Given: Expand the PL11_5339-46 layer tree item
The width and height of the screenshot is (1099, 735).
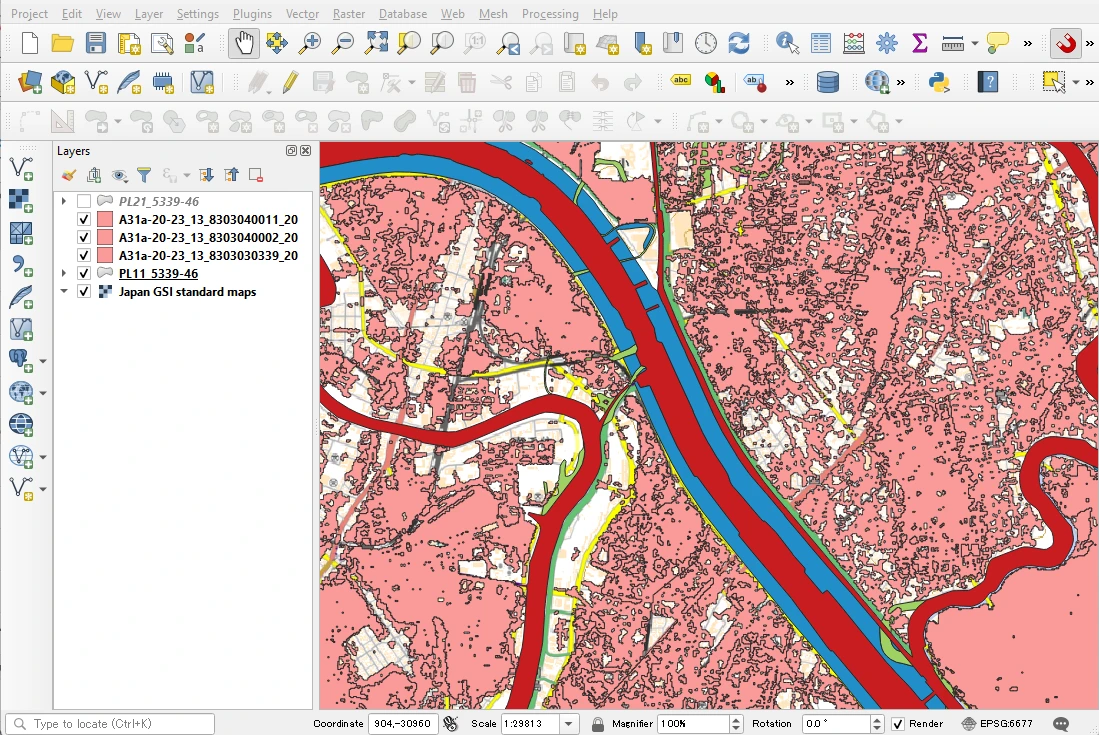Looking at the screenshot, I should [63, 273].
